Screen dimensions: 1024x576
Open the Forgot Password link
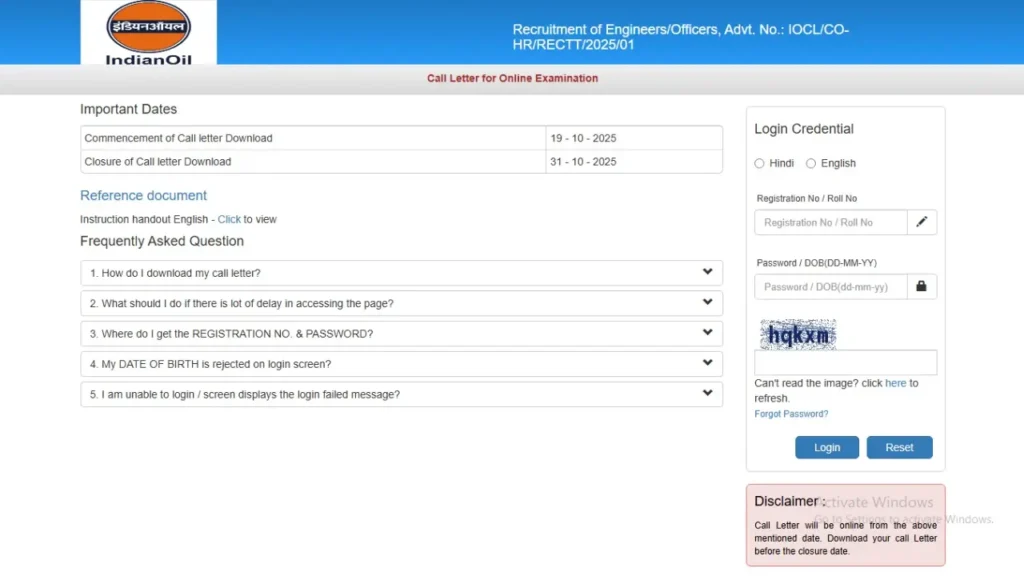click(791, 413)
